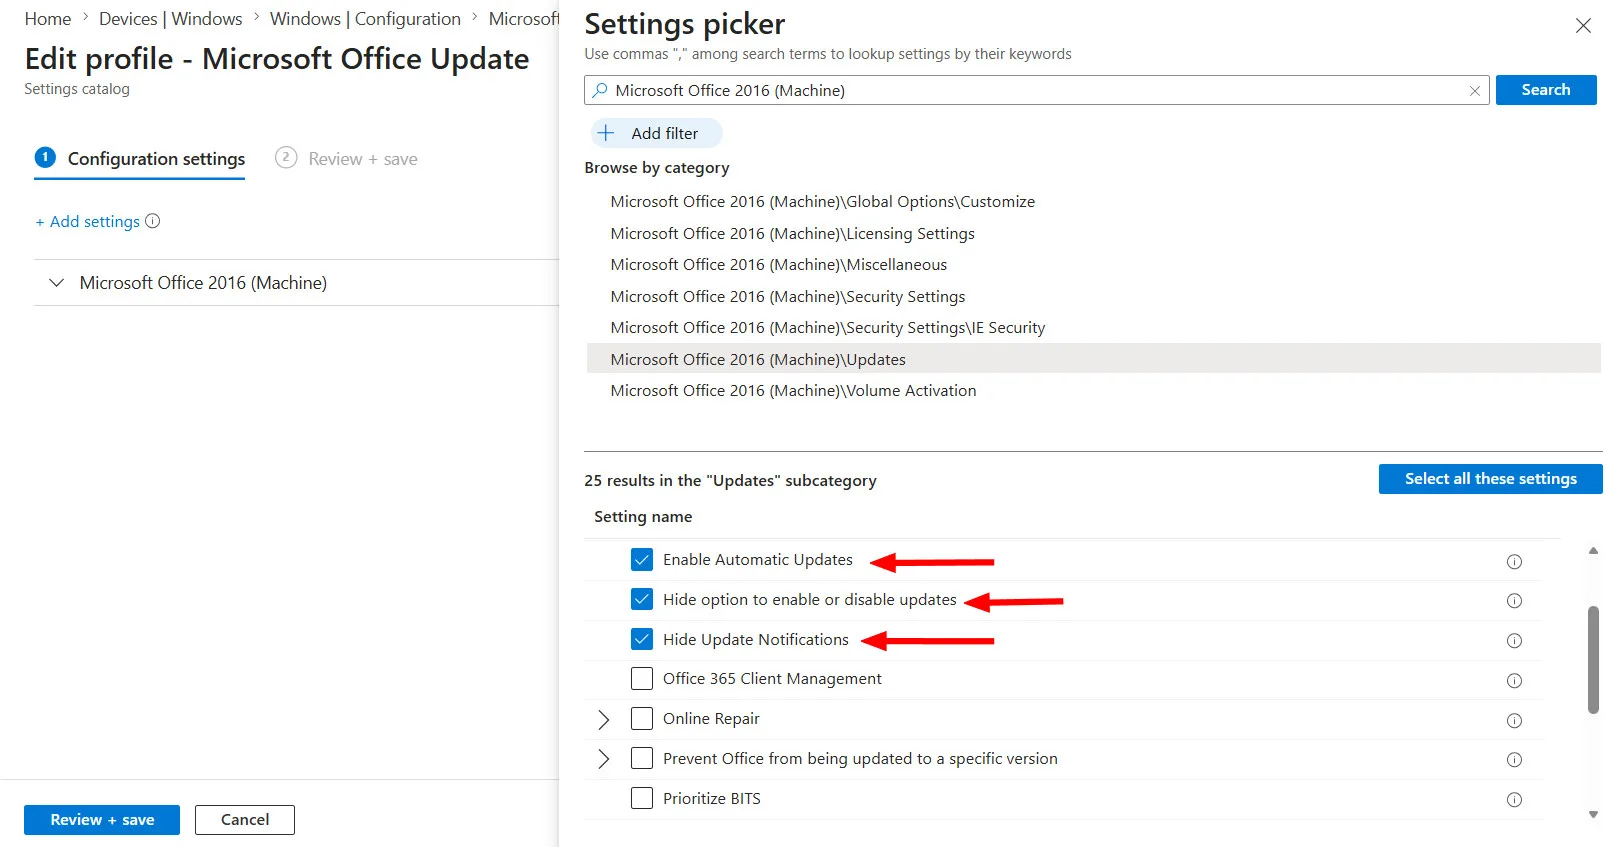Image resolution: width=1618 pixels, height=847 pixels.
Task: Click the results list scrollbar thumb
Action: point(1593,660)
